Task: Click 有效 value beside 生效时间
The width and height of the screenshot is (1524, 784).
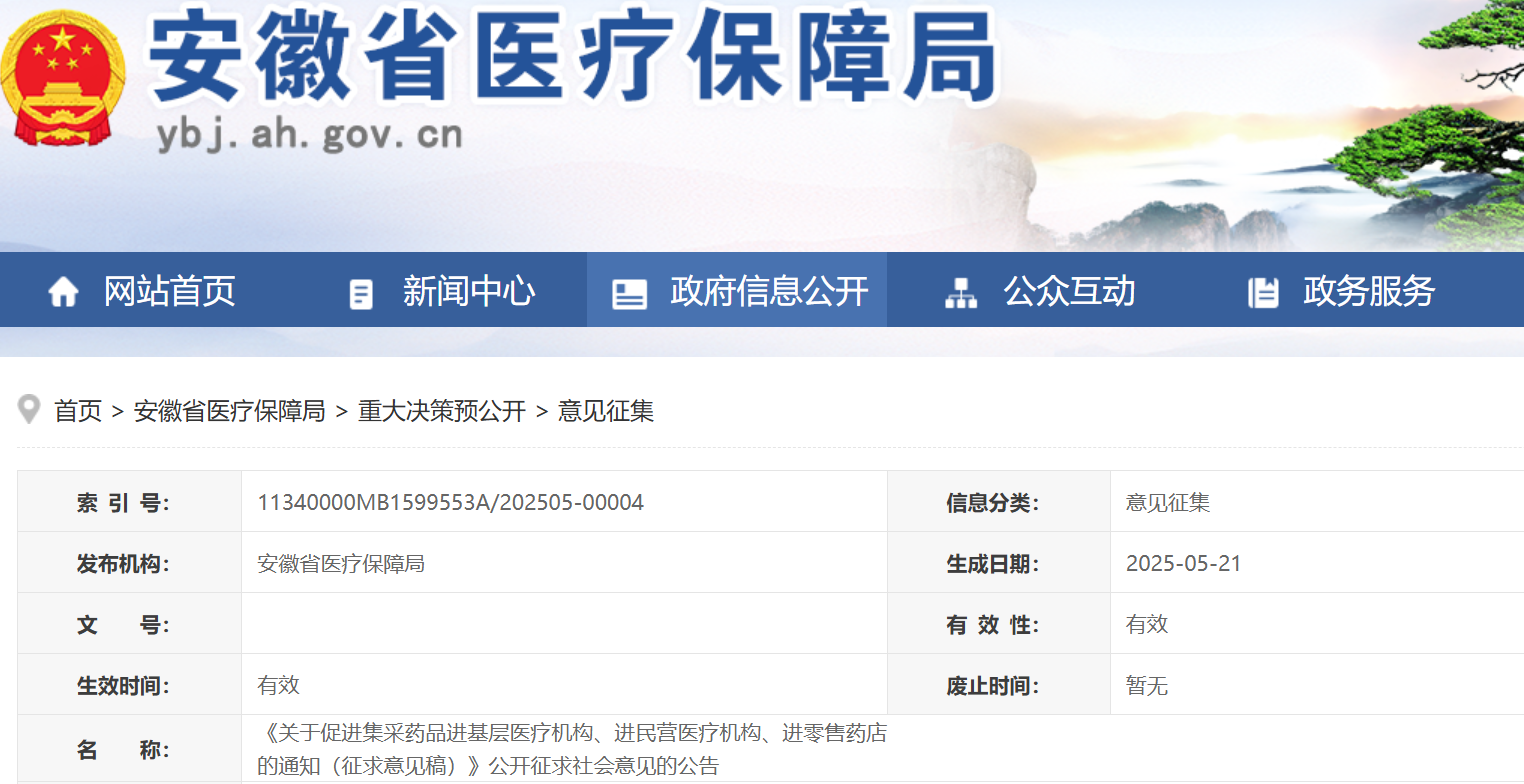Action: point(279,686)
